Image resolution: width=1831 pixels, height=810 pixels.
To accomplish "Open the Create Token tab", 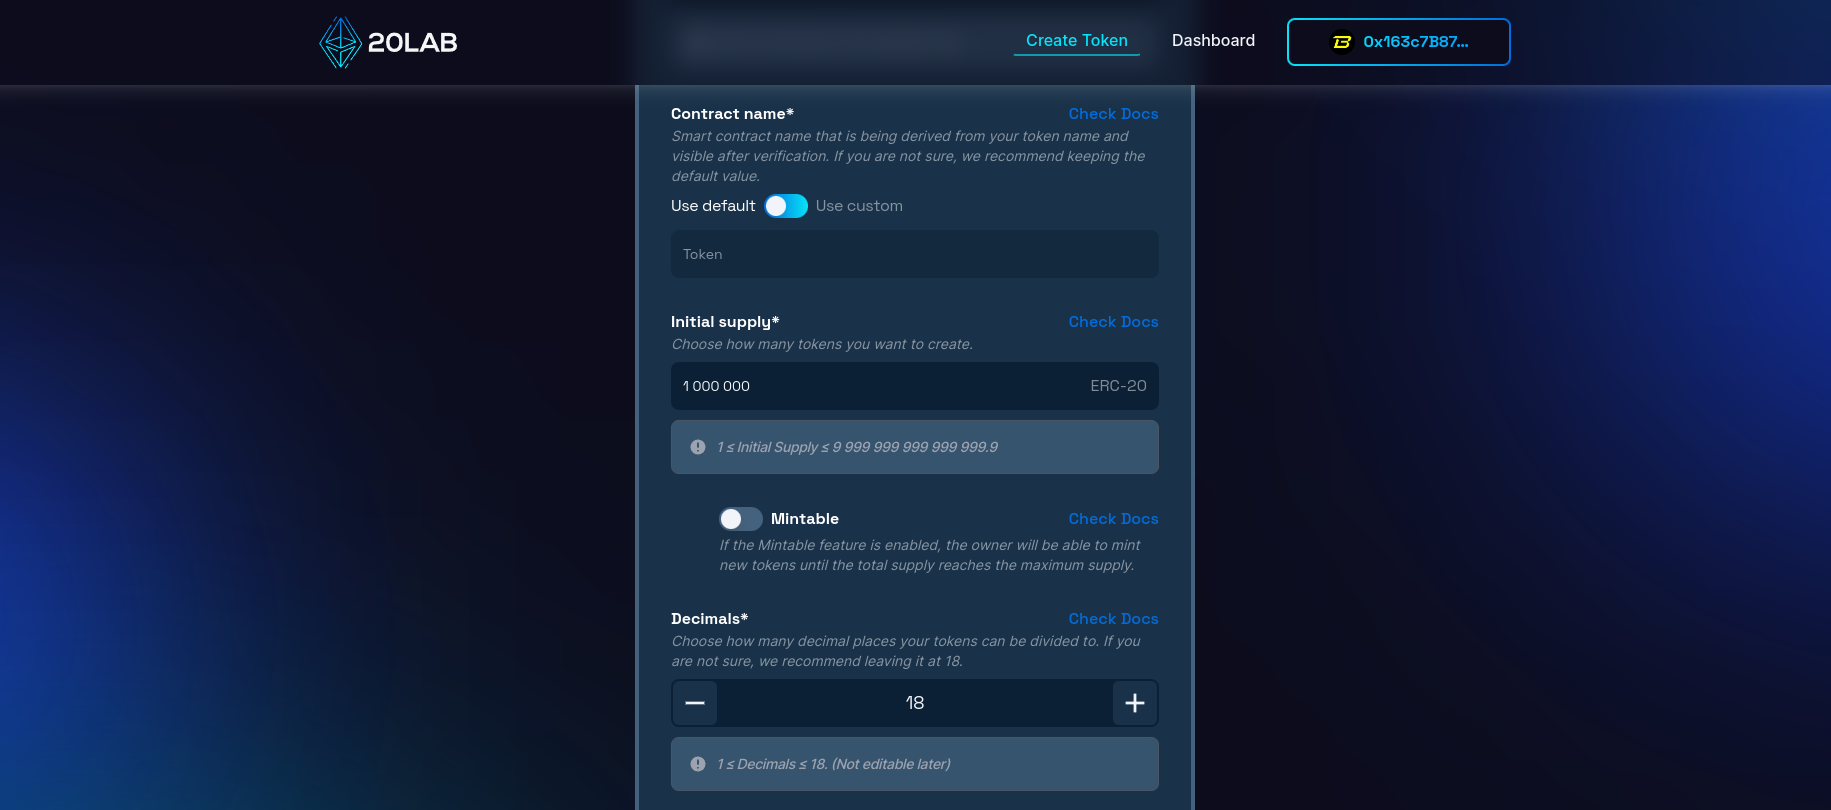I will 1077,41.
